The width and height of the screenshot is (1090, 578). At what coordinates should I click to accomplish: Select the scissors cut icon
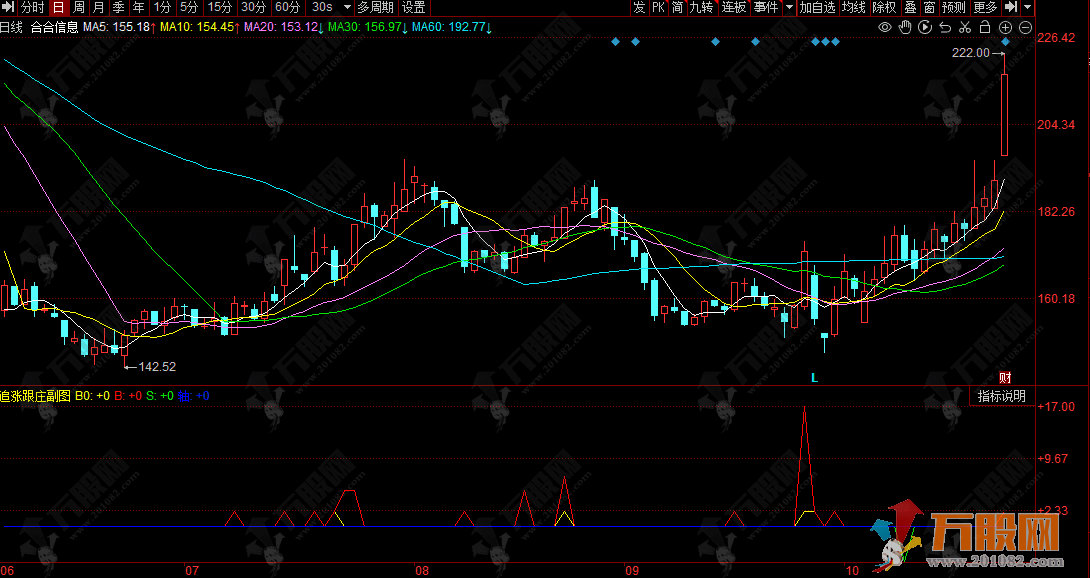click(x=965, y=27)
